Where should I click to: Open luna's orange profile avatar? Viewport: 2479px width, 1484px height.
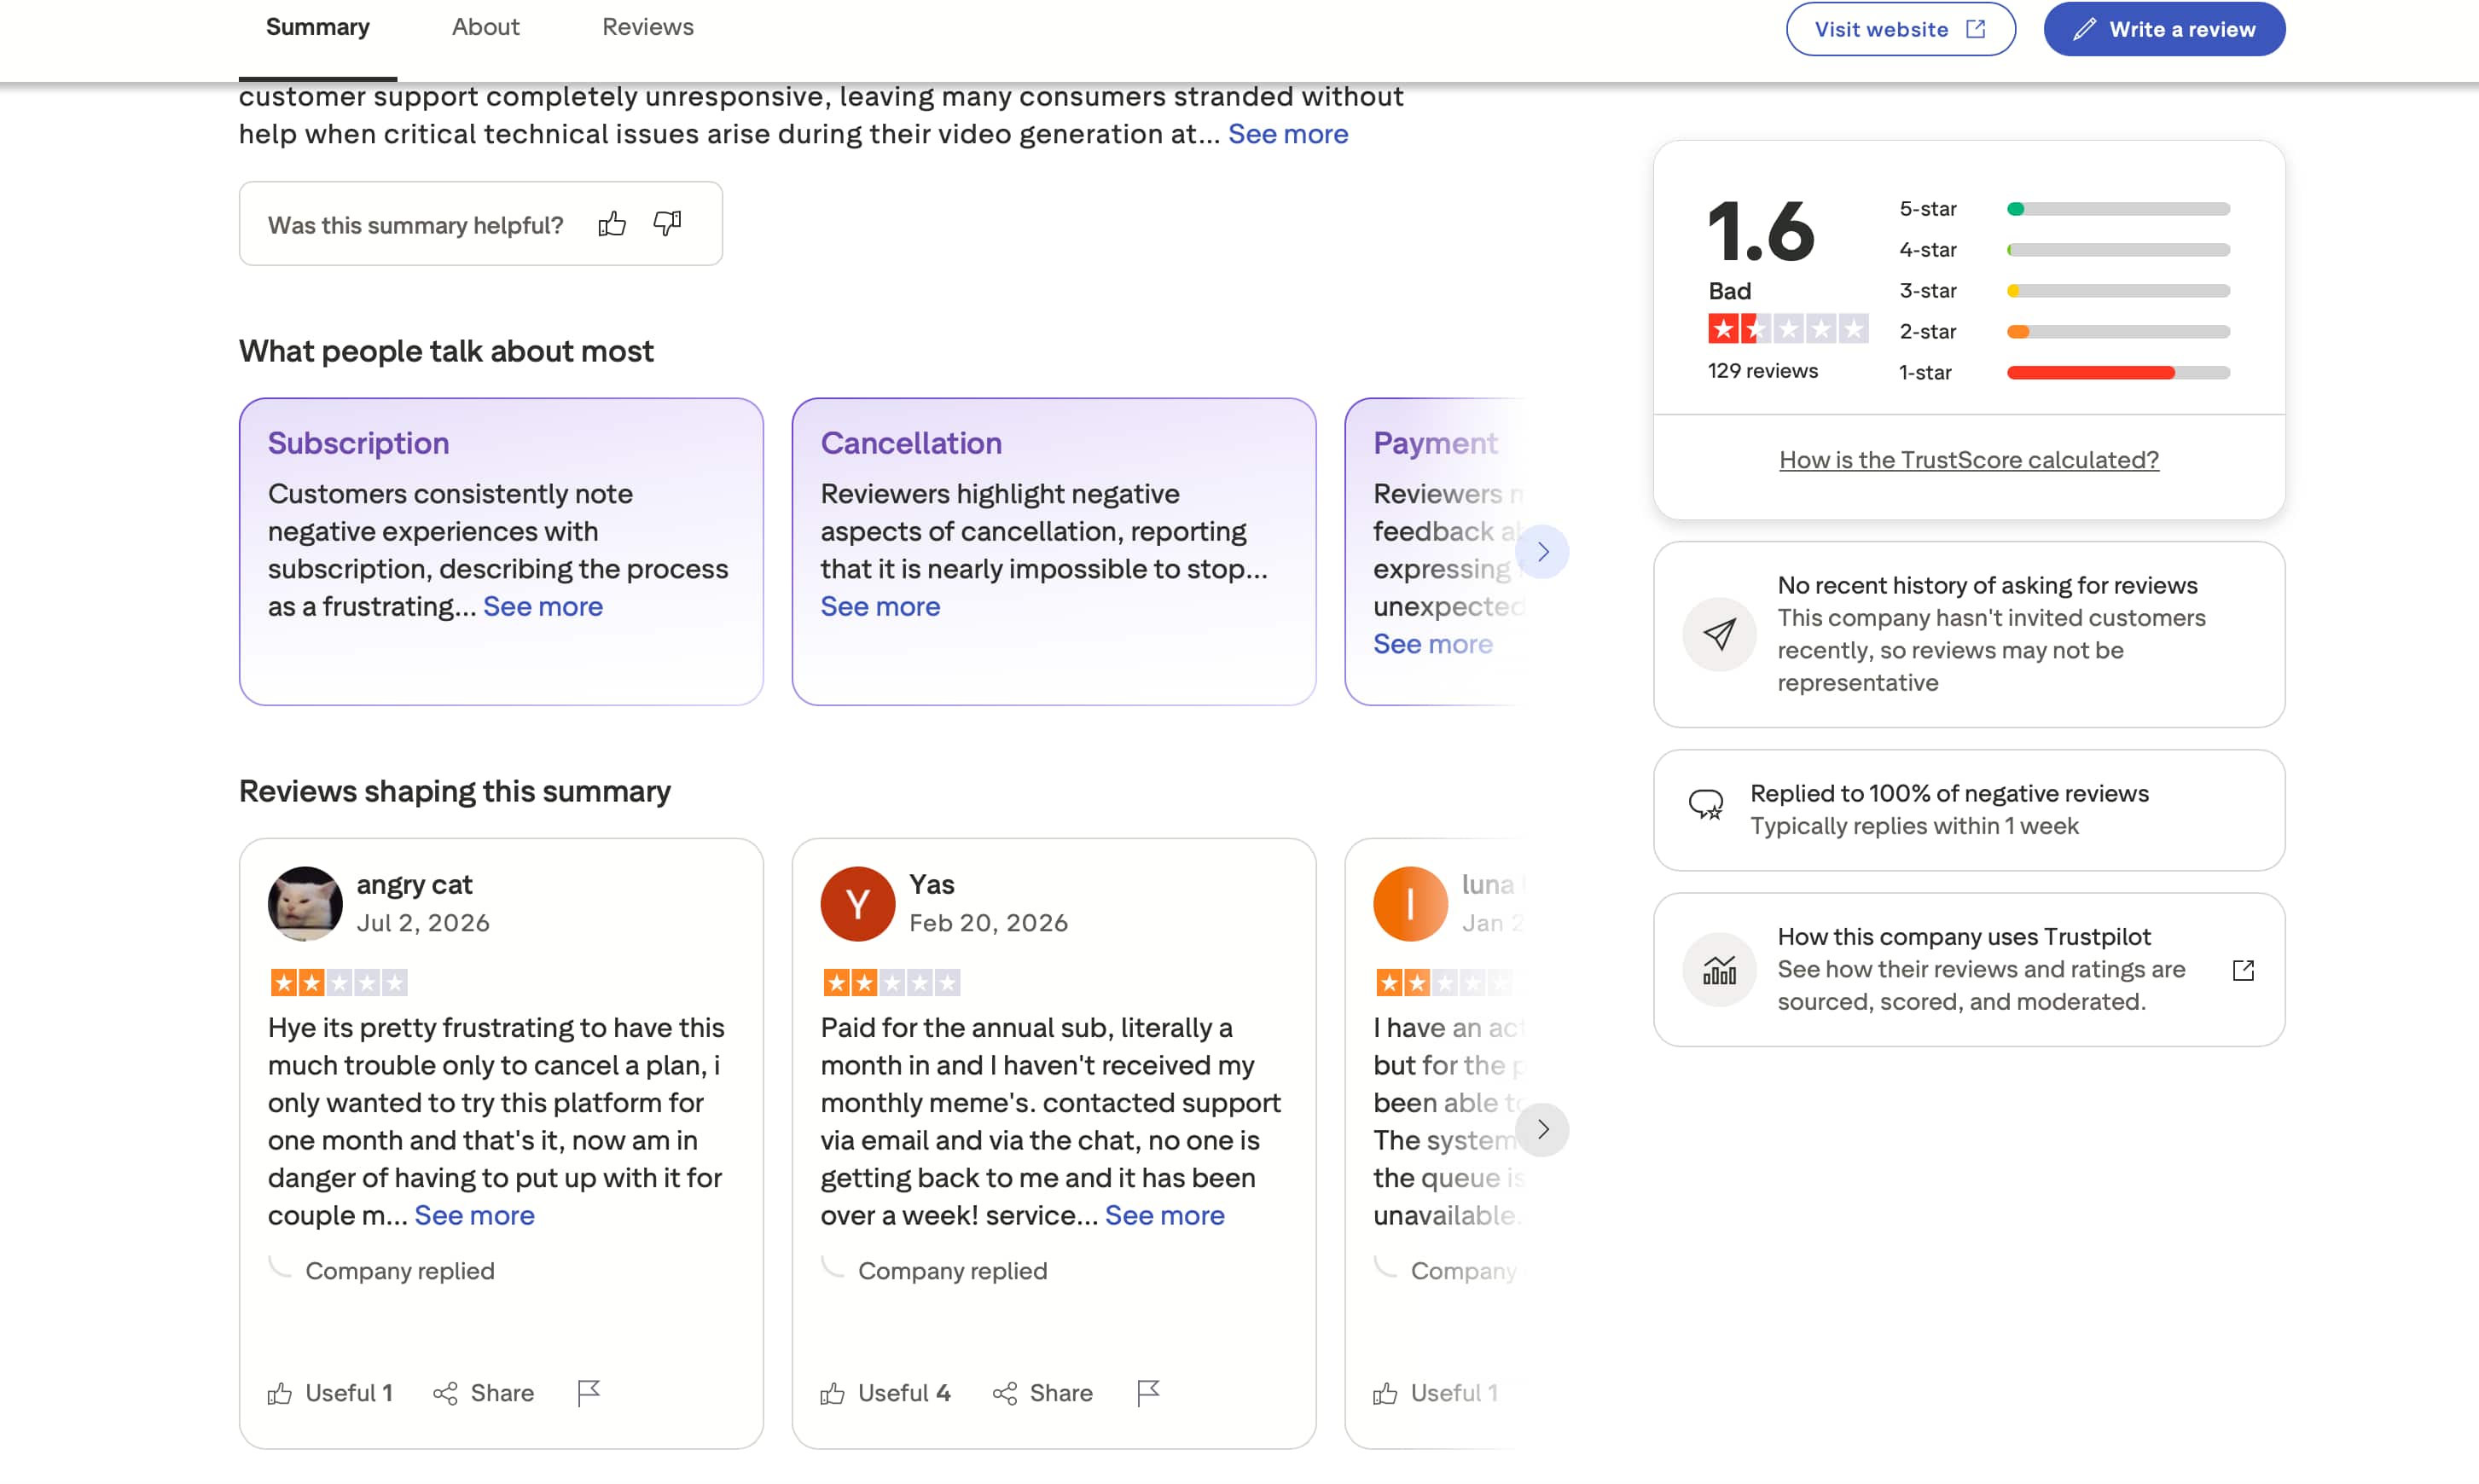[1410, 904]
